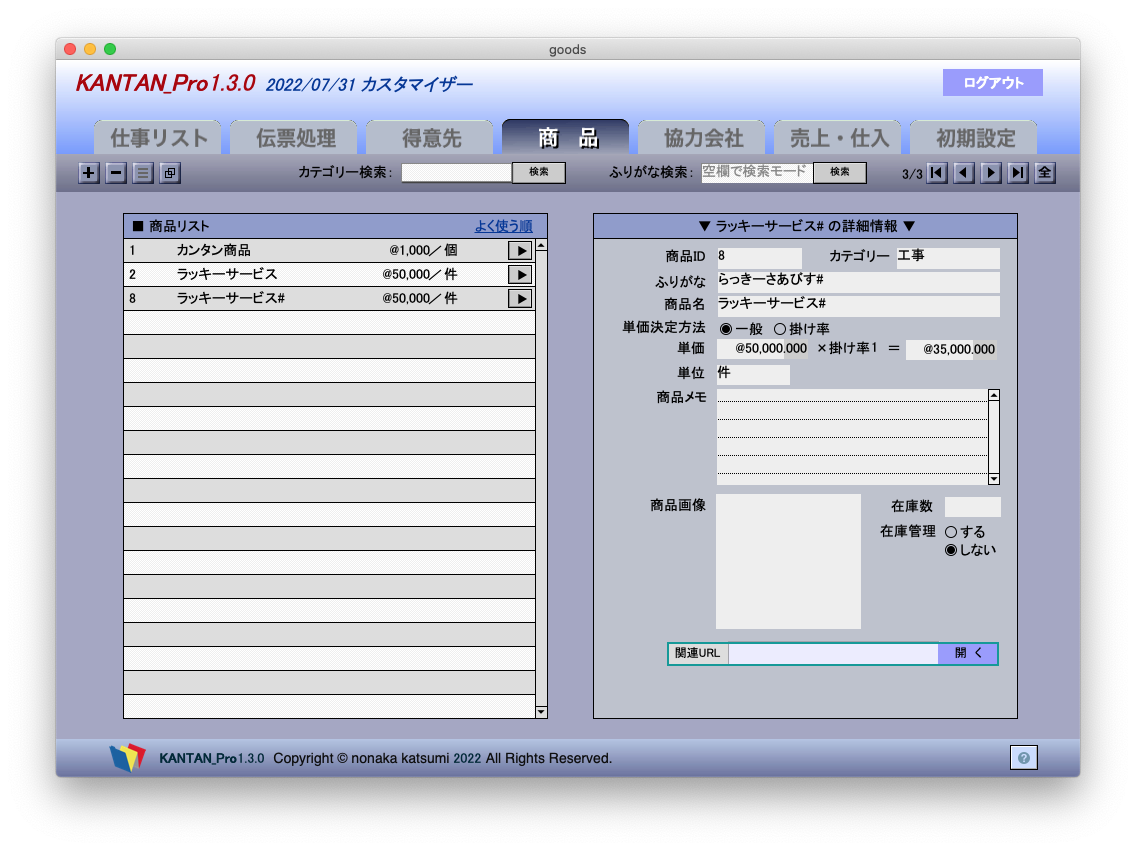Go to next record

point(991,172)
